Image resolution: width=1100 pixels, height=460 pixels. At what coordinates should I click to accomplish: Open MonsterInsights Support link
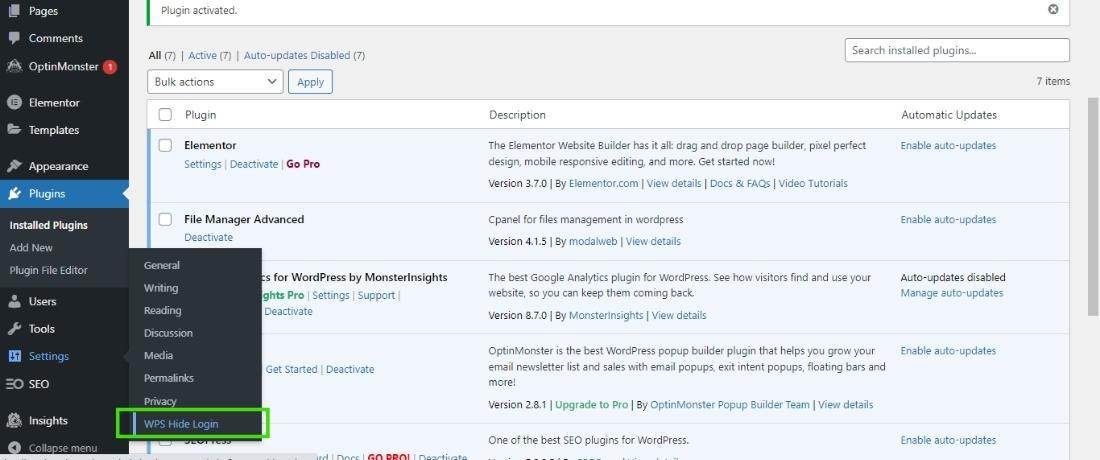(x=376, y=295)
